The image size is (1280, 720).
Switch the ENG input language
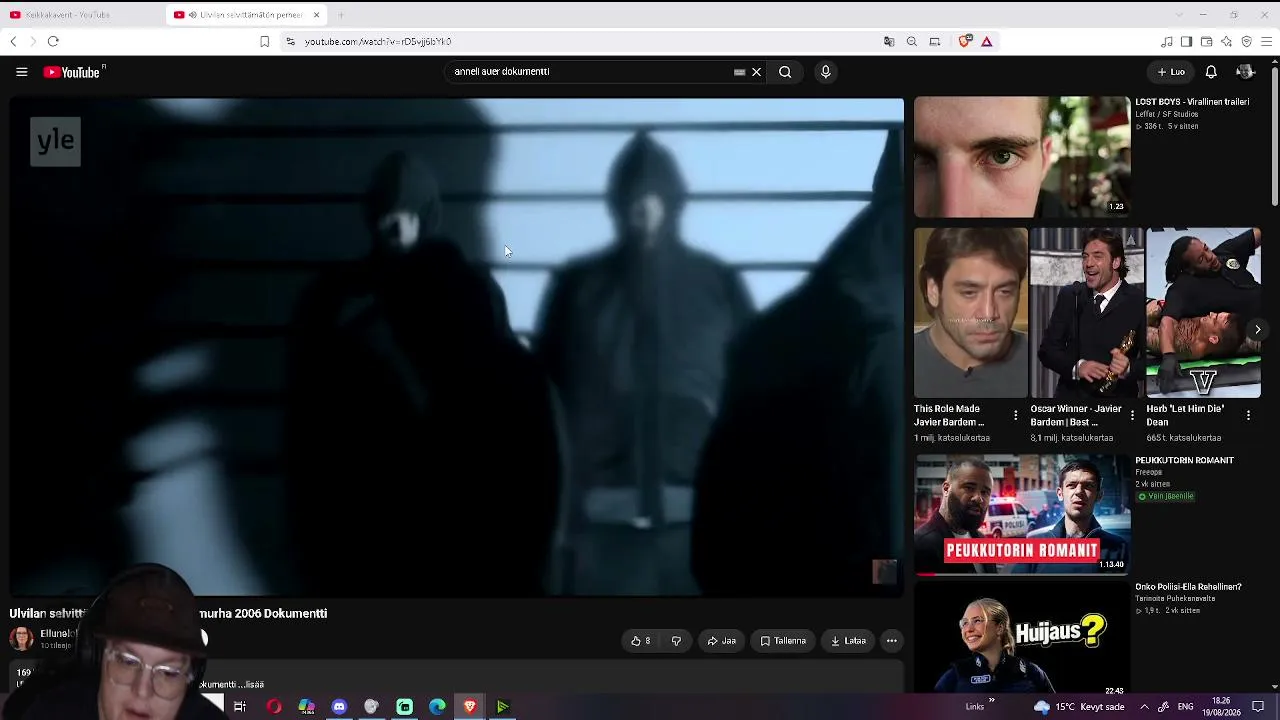pyautogui.click(x=1187, y=707)
